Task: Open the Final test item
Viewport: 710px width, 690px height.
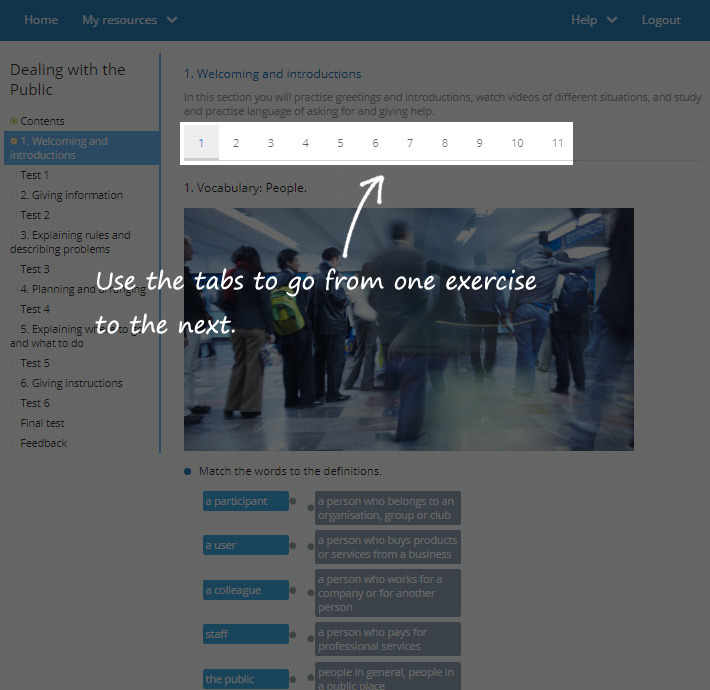Action: click(42, 423)
